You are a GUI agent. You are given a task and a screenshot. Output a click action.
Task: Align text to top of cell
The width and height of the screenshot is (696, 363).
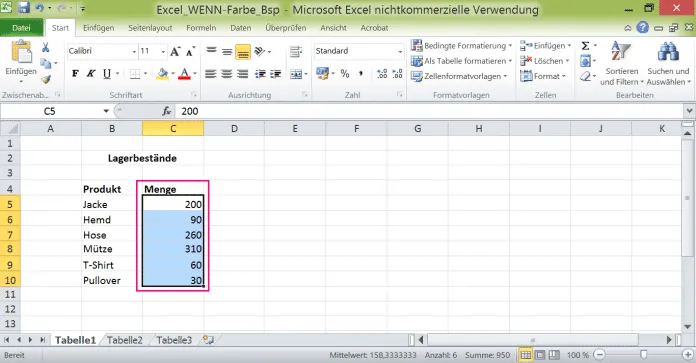[211, 51]
